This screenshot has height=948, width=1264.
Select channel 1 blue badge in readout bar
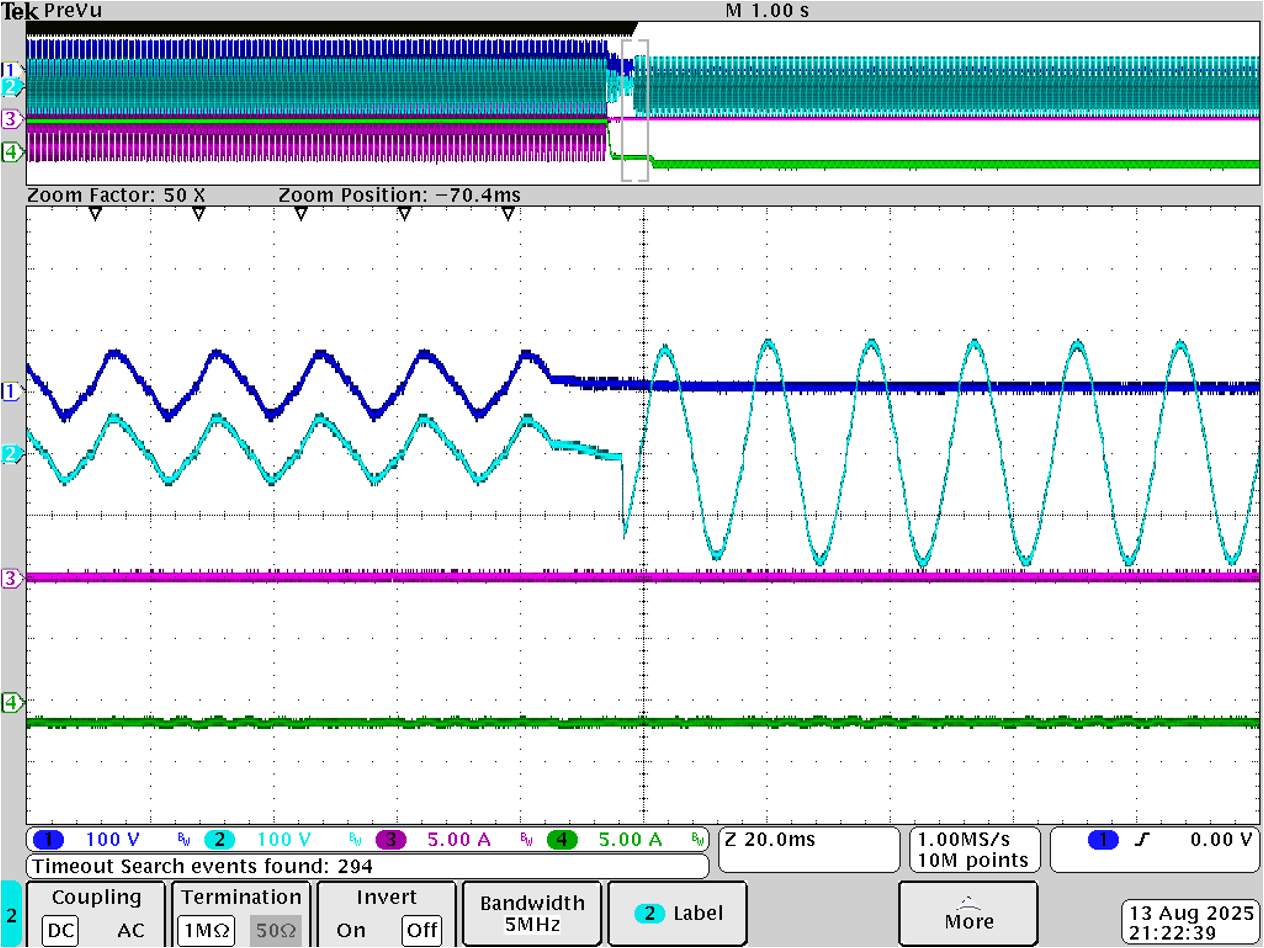pos(49,840)
